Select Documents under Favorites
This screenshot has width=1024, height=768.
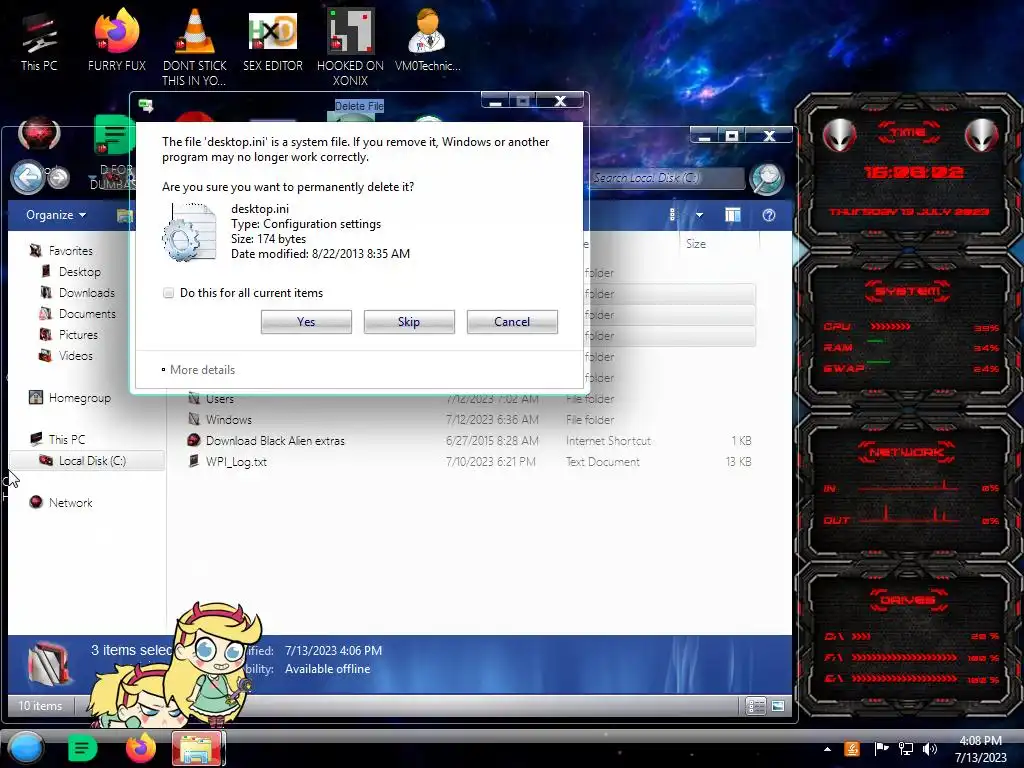(87, 313)
